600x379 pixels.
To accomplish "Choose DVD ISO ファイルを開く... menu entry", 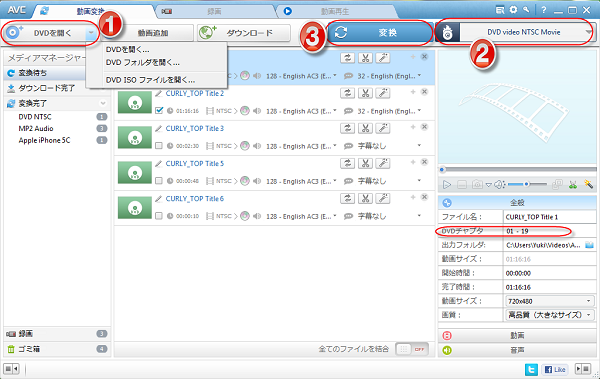I will [150, 80].
